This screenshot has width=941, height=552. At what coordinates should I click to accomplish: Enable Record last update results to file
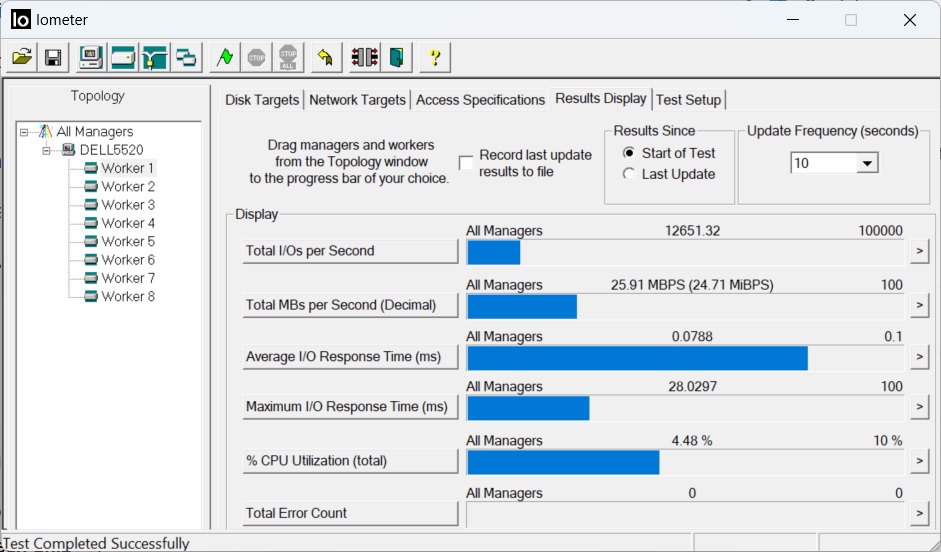466,163
